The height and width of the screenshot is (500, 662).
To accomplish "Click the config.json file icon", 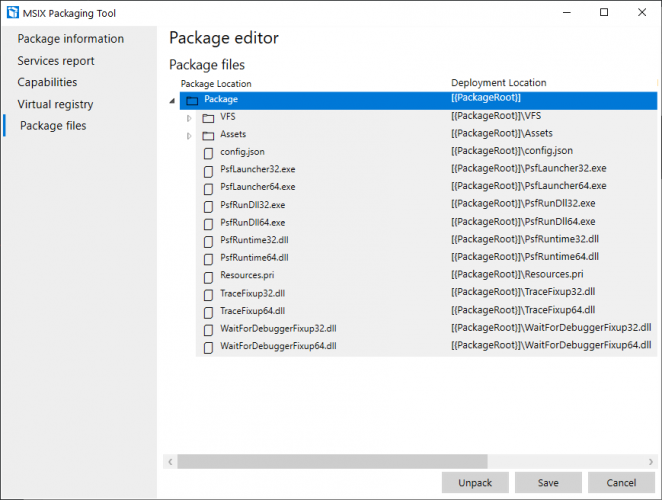I will coord(208,152).
